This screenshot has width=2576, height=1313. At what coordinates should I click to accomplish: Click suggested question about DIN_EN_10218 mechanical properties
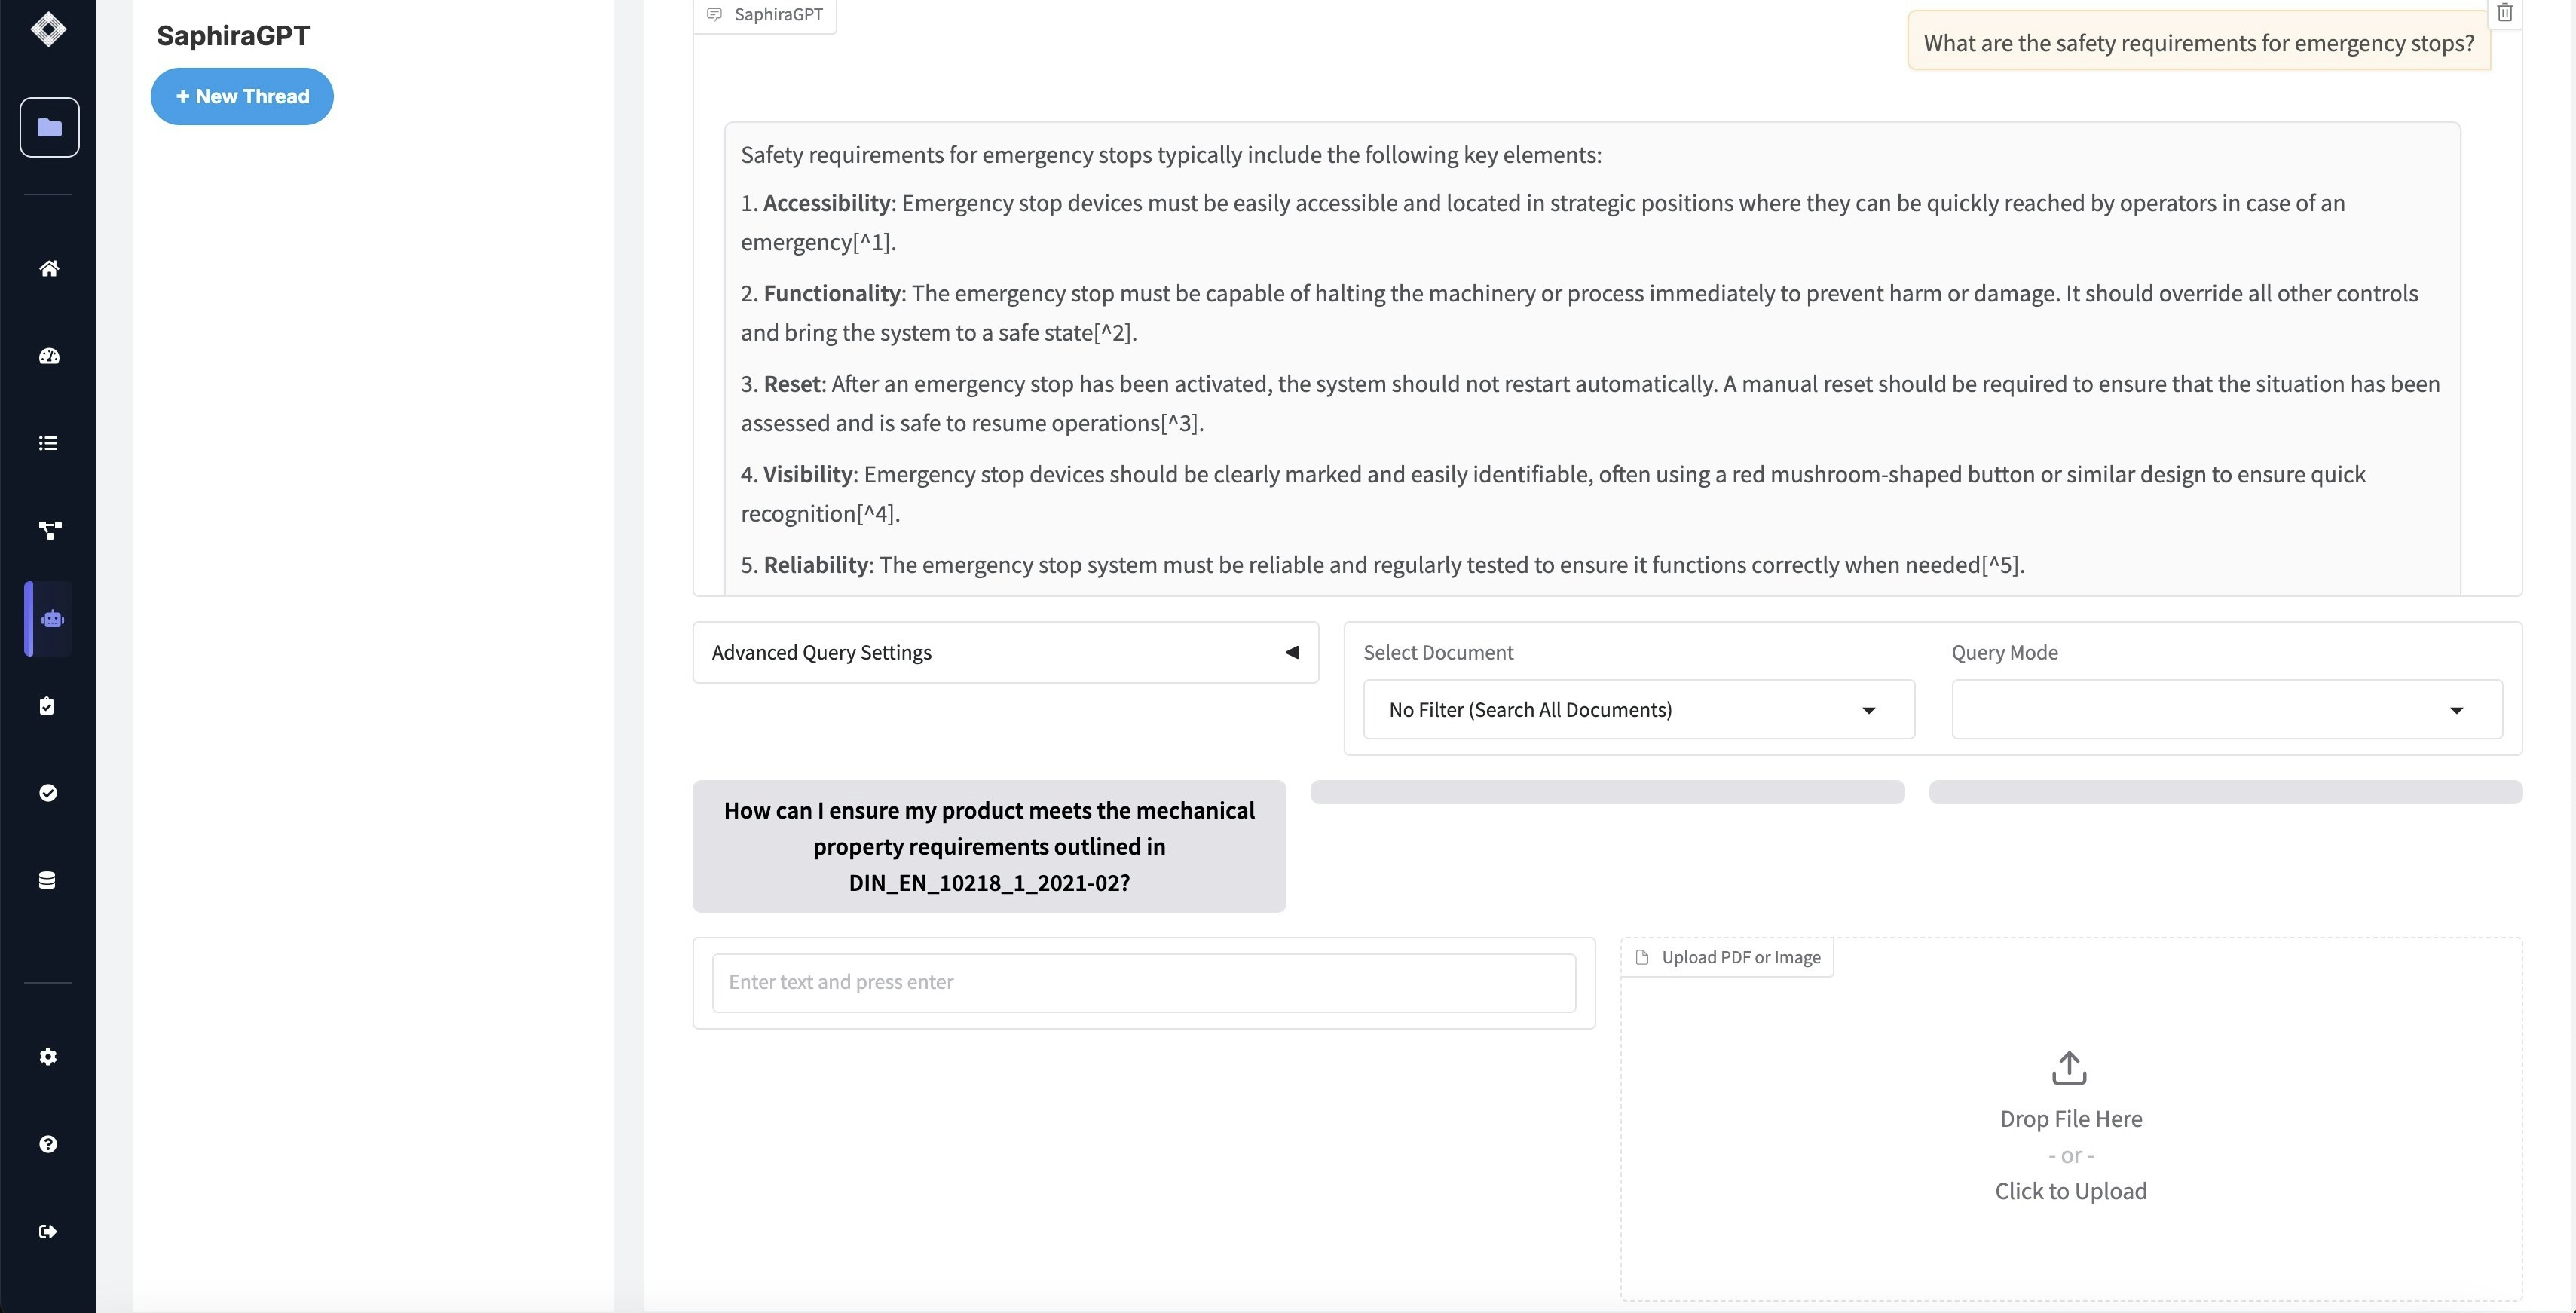988,846
